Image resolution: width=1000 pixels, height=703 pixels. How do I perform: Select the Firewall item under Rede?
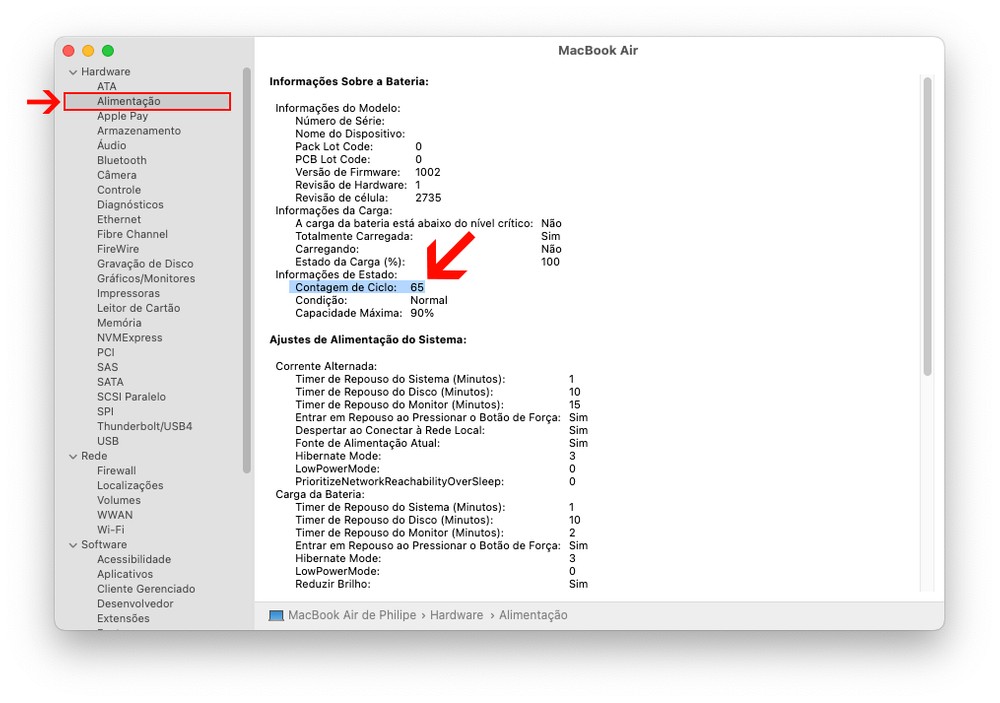pyautogui.click(x=116, y=471)
